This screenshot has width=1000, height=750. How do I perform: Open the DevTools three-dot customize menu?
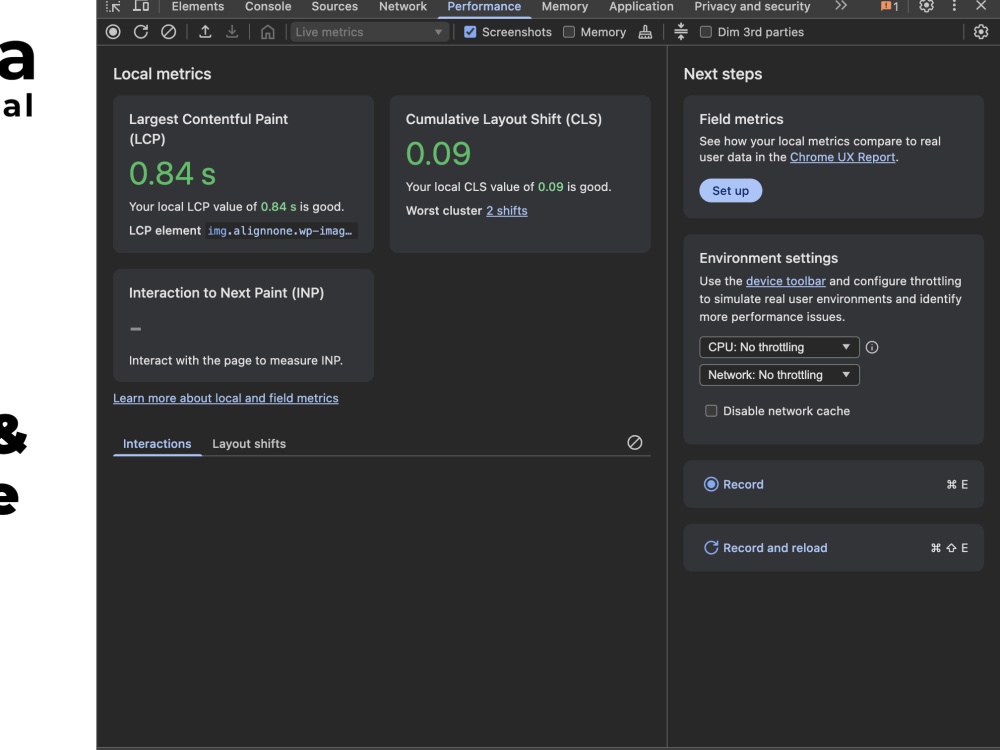pos(954,6)
